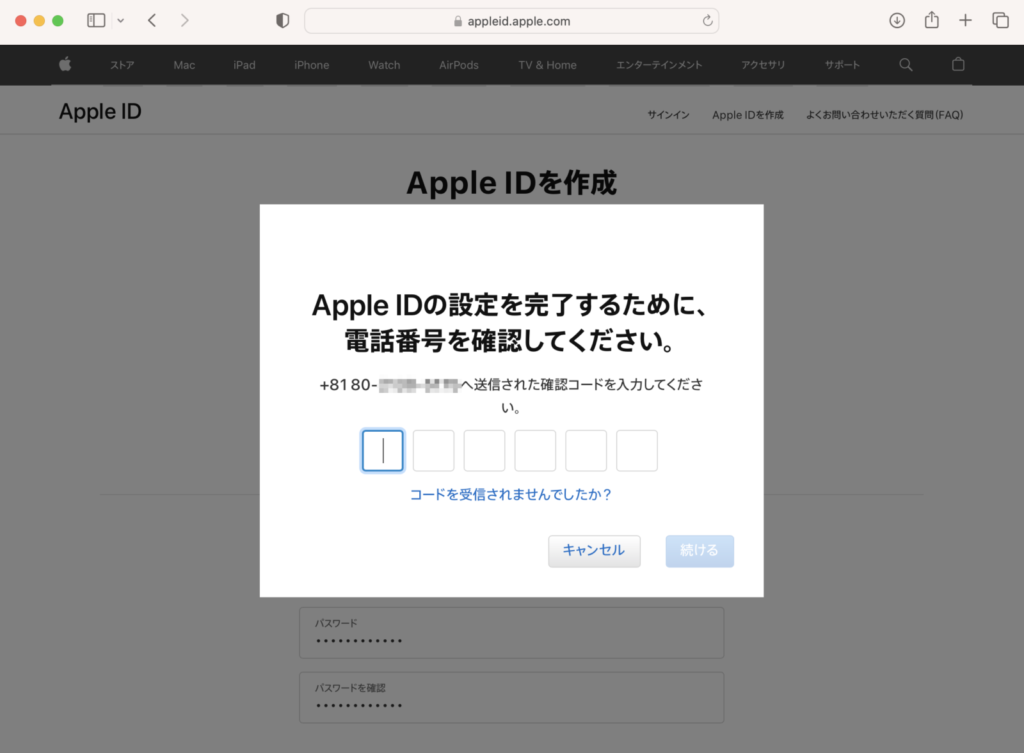Click コードを受信されませんでしたか？ link
This screenshot has height=753, width=1024.
coord(511,494)
